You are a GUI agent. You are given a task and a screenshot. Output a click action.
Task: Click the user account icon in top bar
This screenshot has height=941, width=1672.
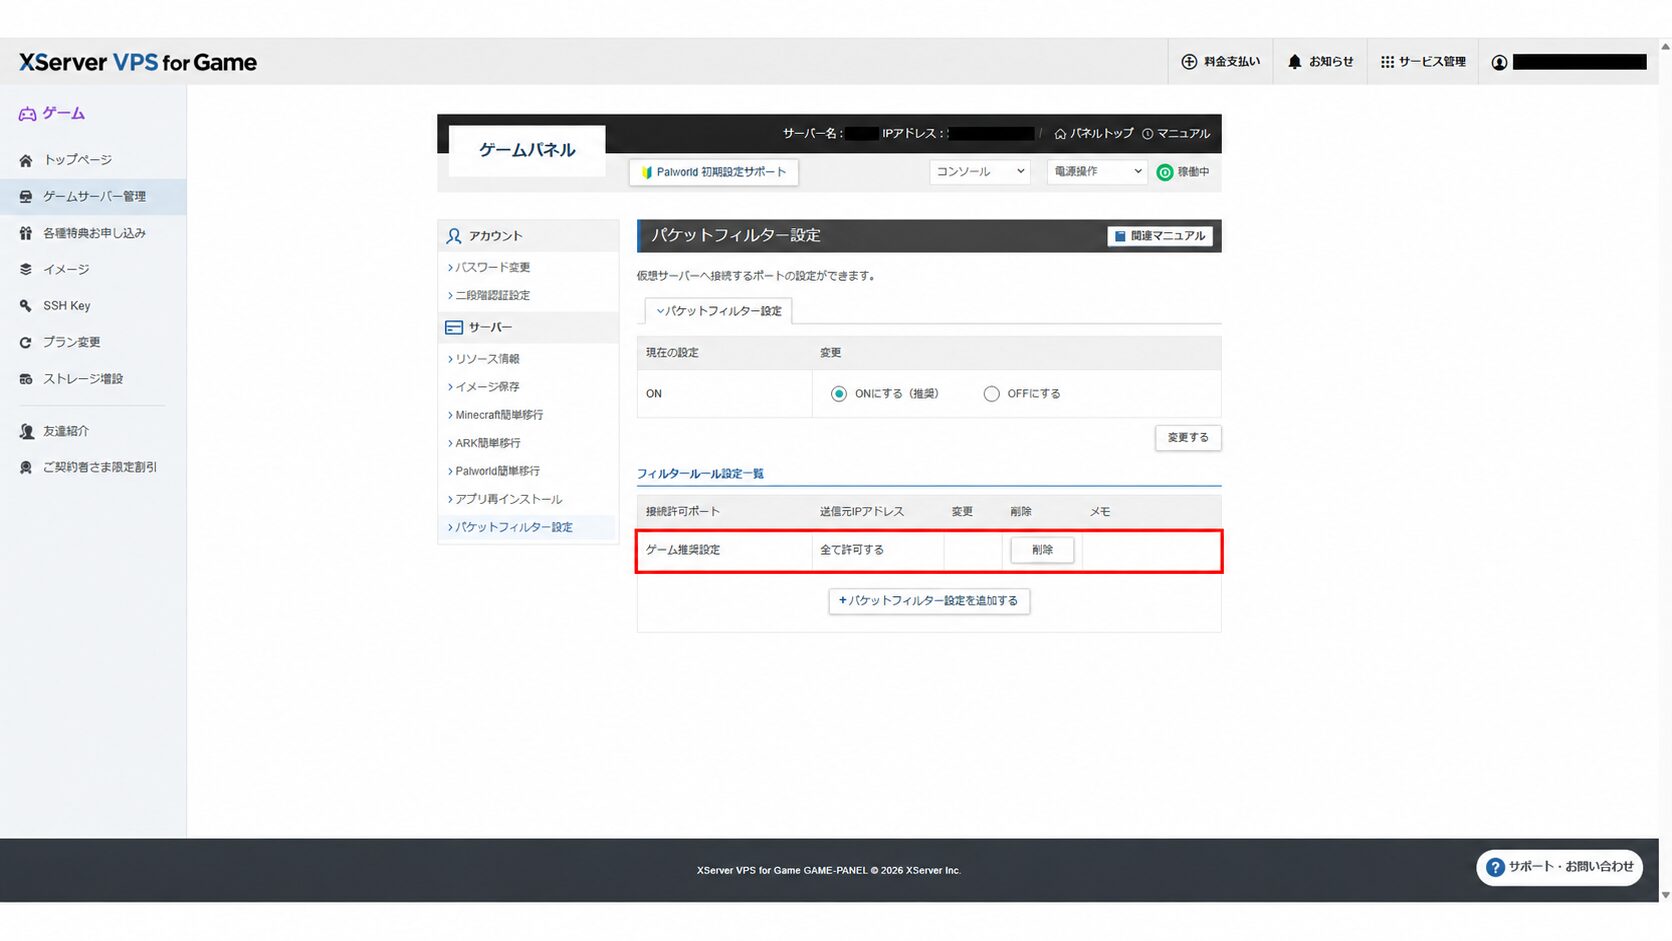[1499, 62]
